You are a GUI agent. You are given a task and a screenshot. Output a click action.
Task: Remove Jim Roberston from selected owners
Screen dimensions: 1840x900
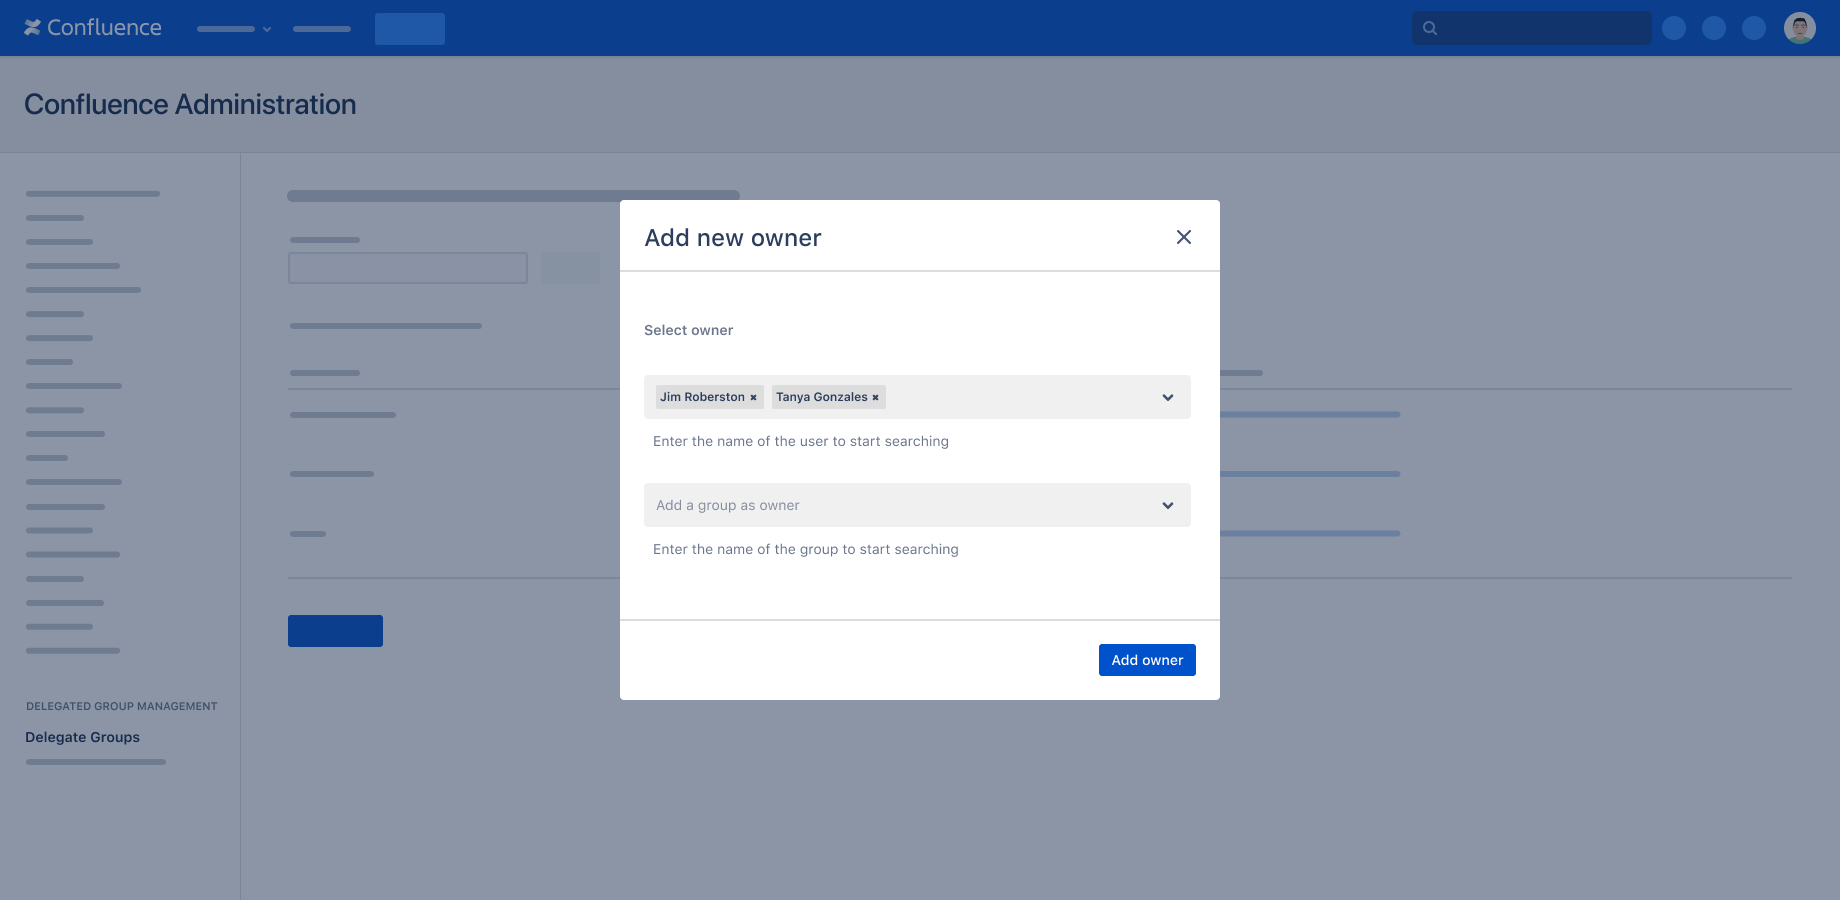753,398
